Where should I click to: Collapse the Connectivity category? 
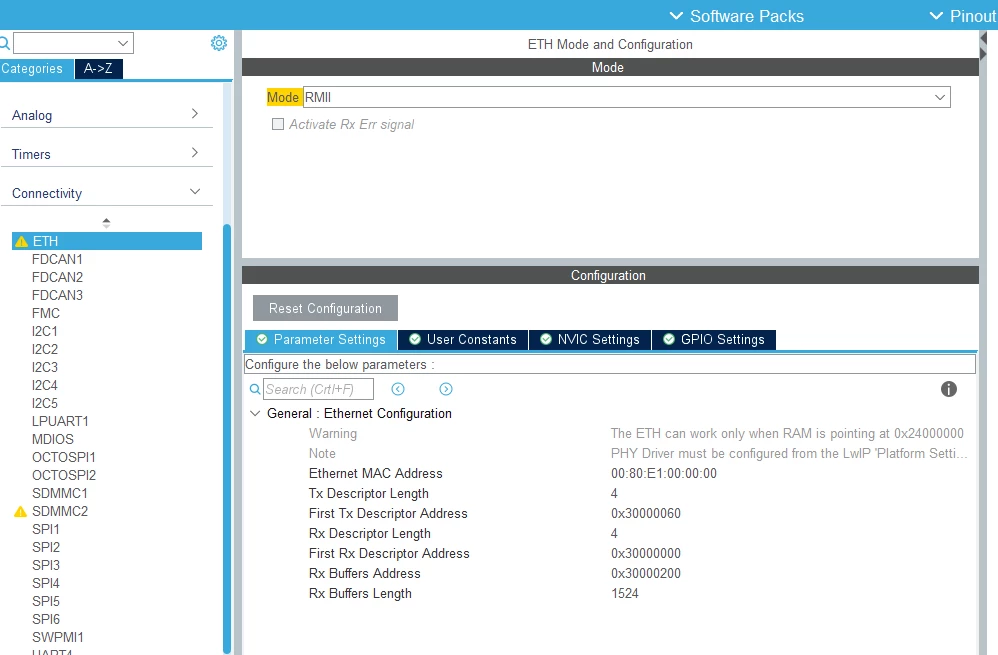coord(106,192)
